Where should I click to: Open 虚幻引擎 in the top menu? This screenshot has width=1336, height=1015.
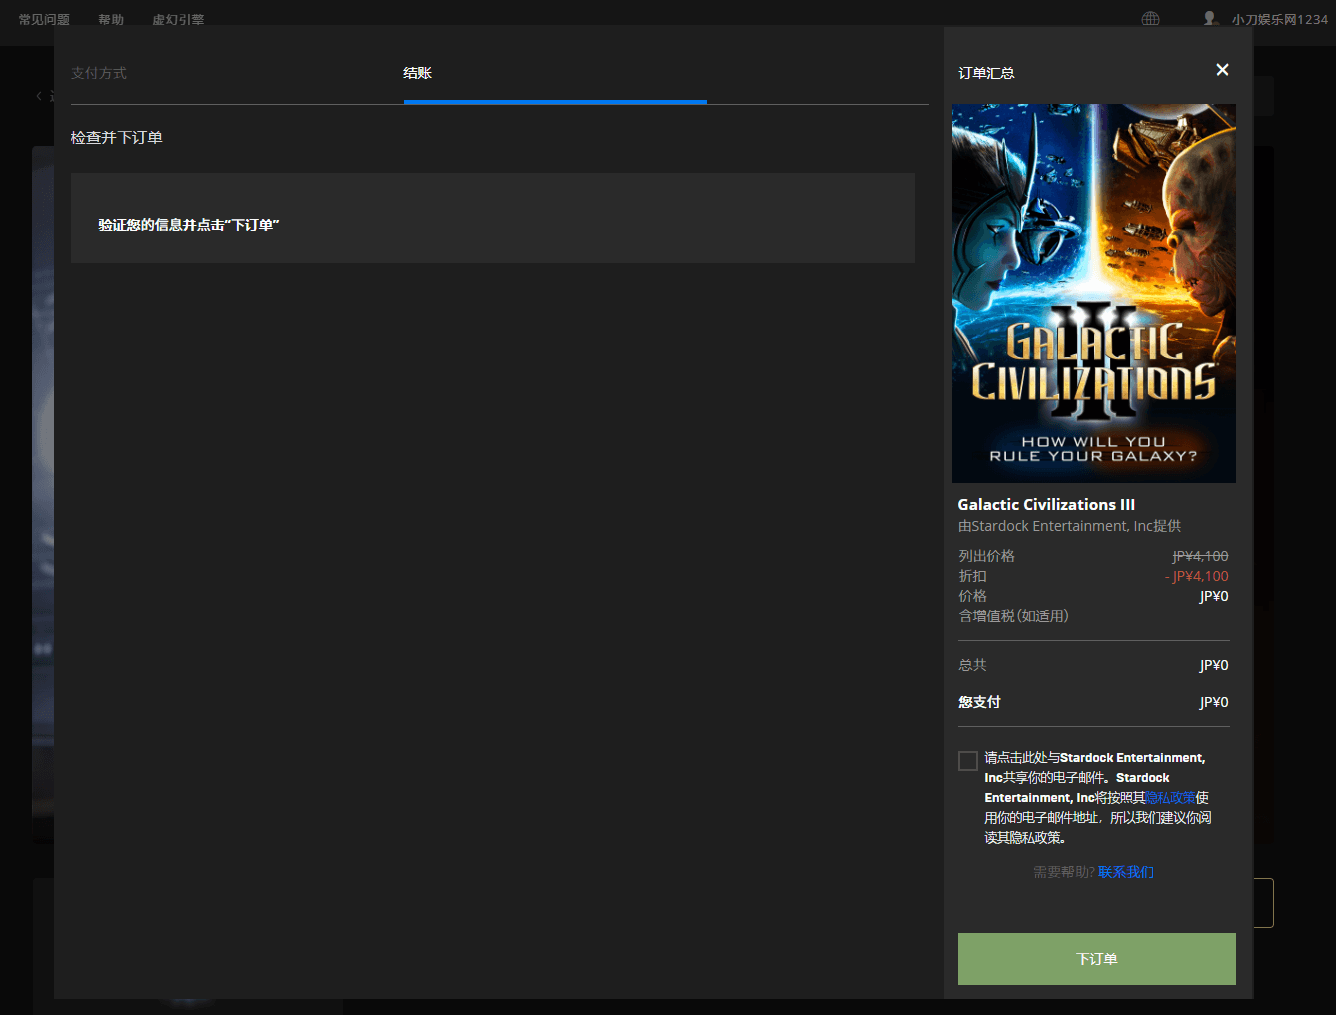coord(178,19)
